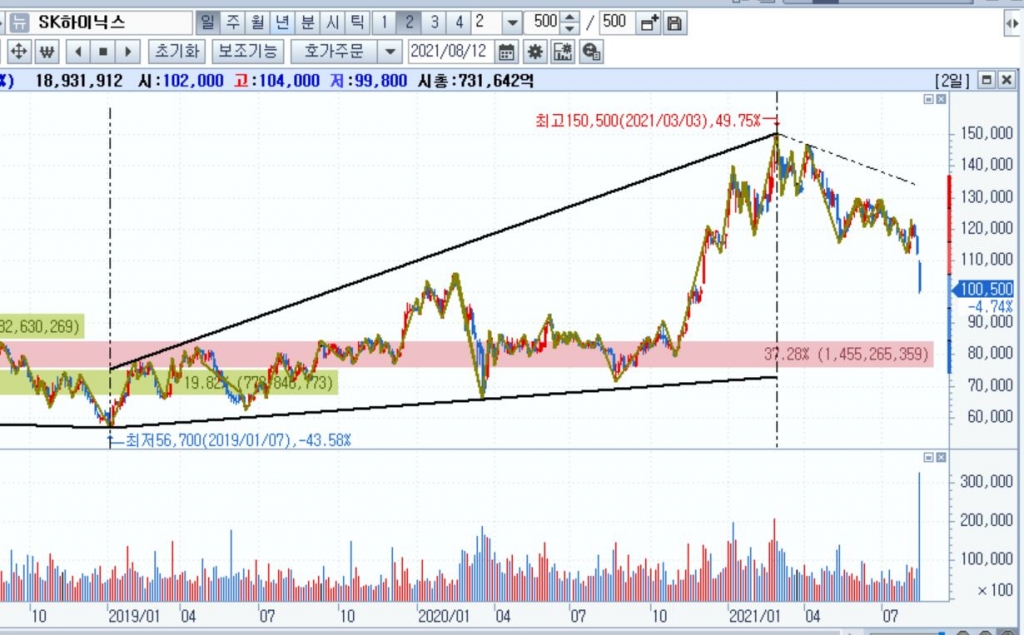Click the 500 count stepper arrows

570,22
